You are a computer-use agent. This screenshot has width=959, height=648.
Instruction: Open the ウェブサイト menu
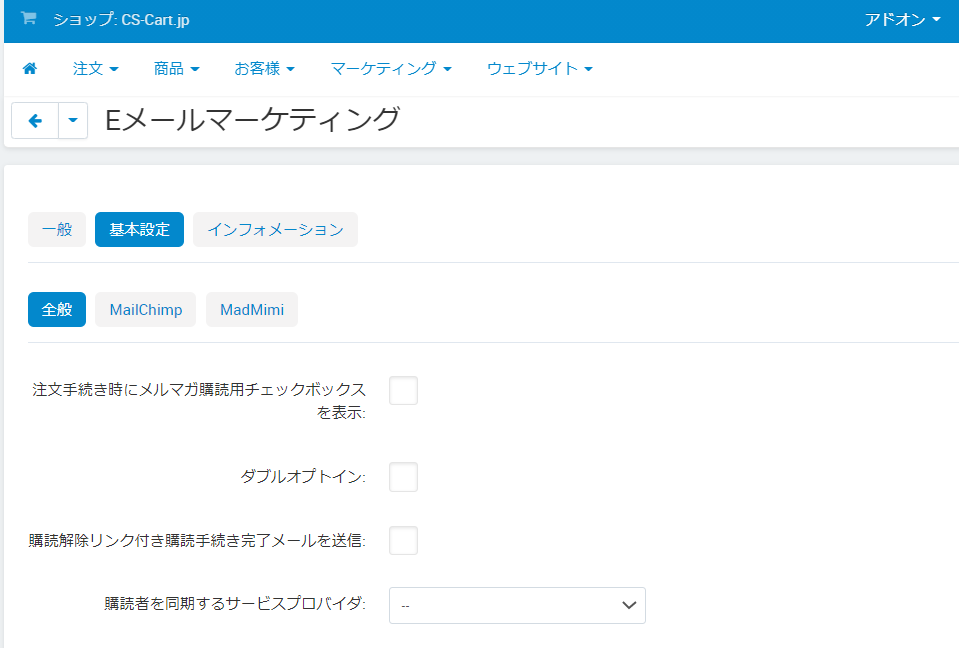(x=540, y=69)
